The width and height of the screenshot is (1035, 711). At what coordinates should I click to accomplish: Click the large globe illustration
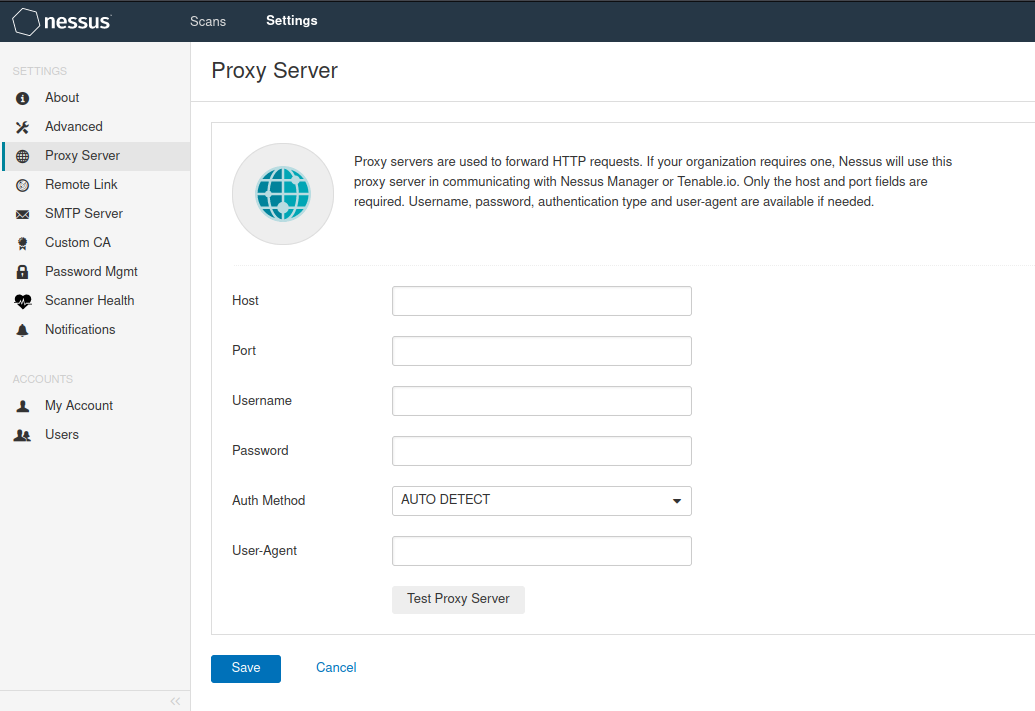[x=283, y=194]
